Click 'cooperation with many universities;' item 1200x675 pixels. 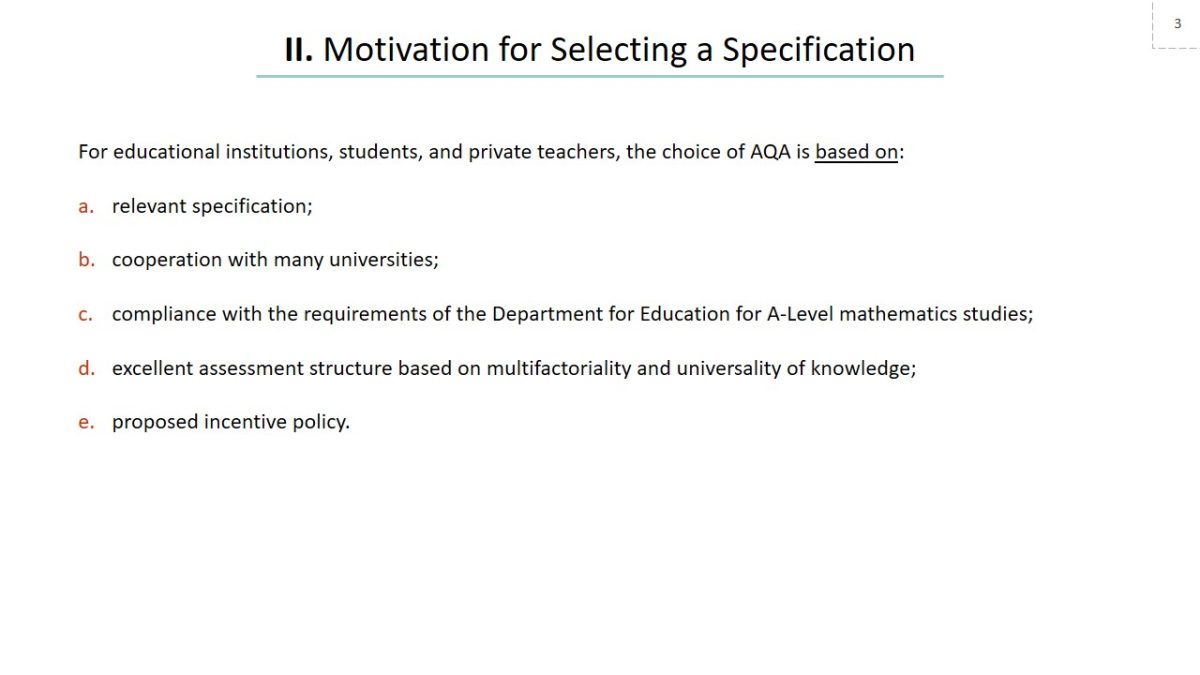coord(275,260)
